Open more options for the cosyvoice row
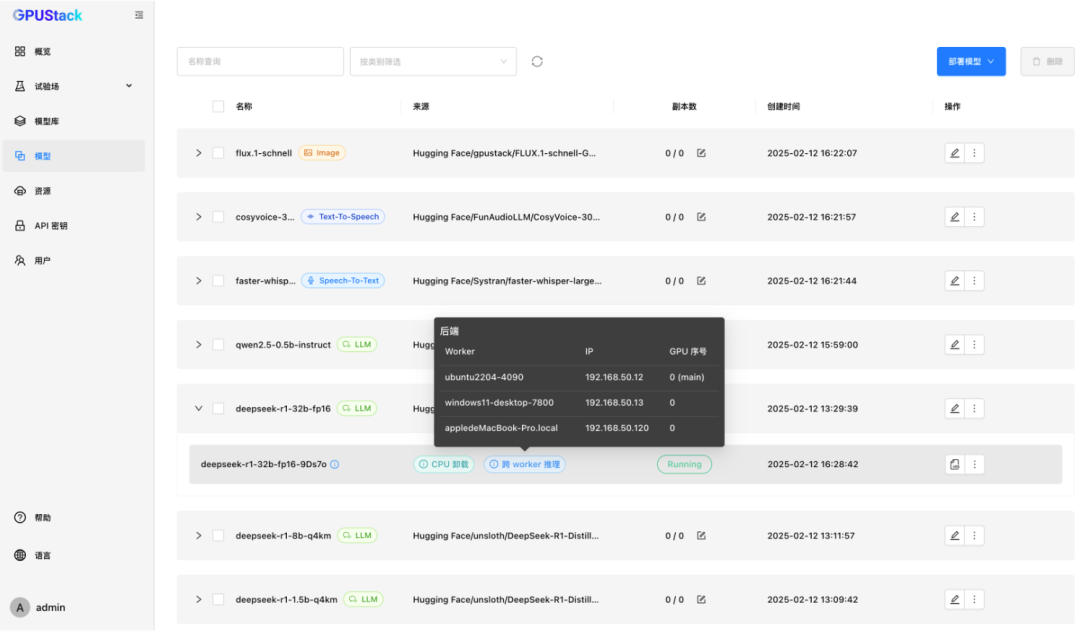Screen dimensions: 1080x634 975,217
